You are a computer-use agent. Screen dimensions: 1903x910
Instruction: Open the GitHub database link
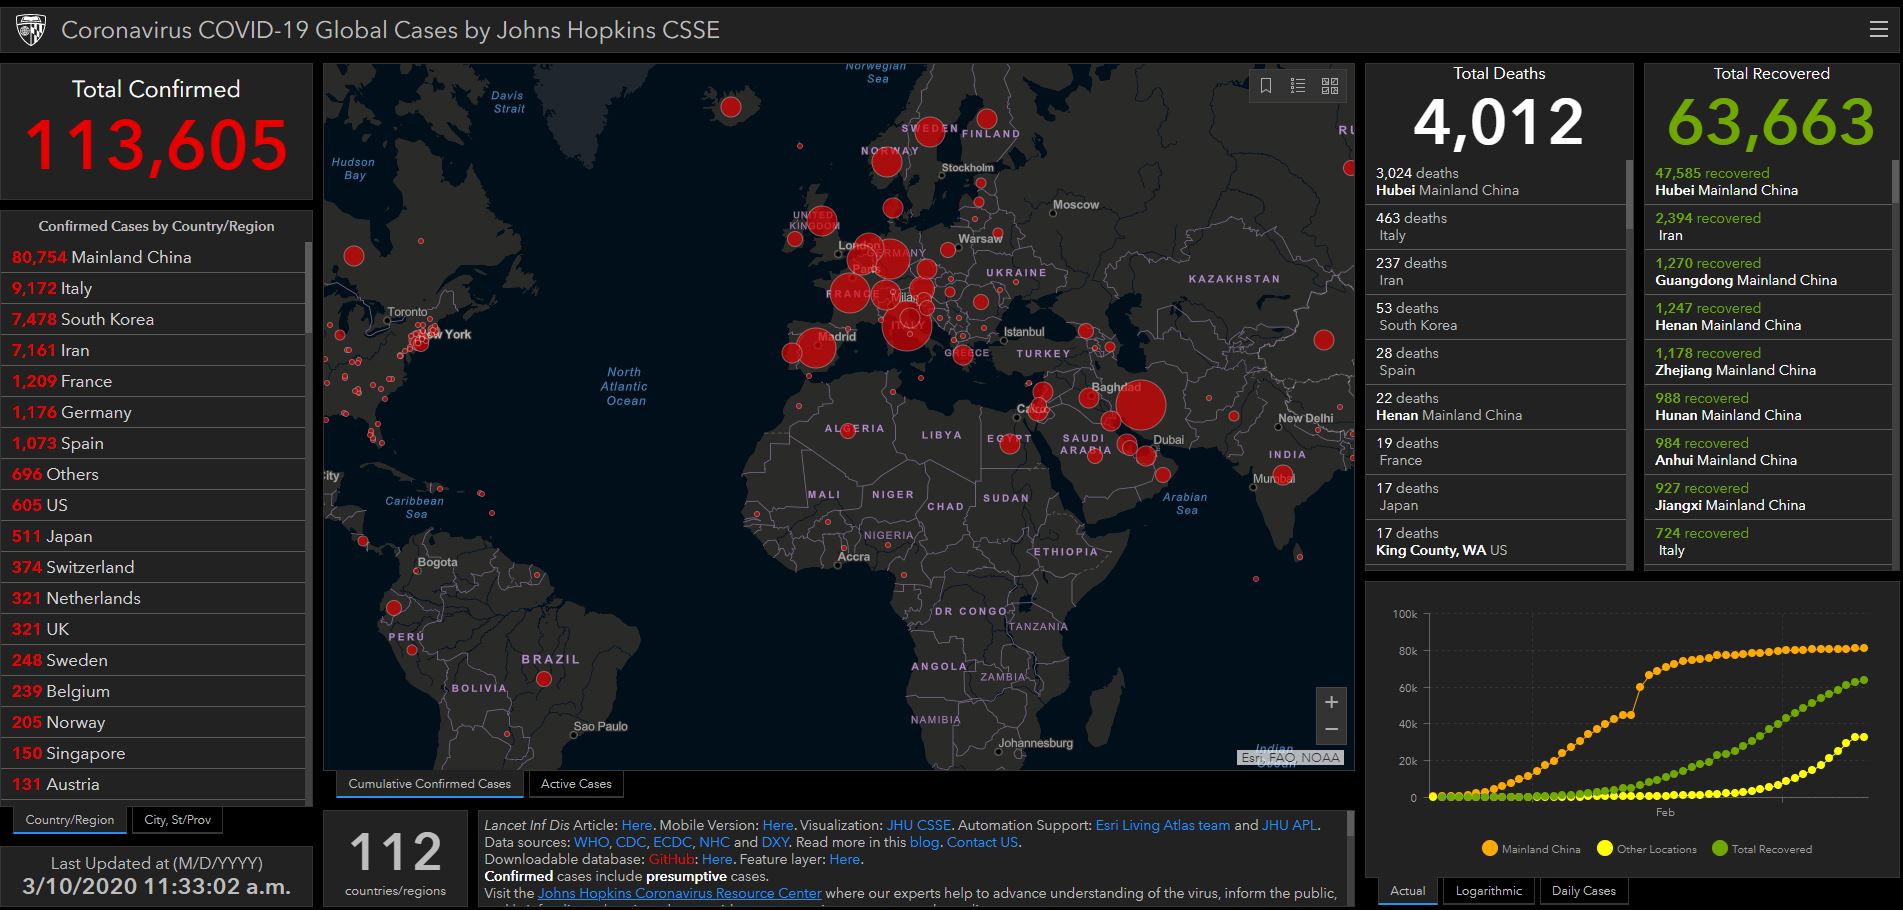pyautogui.click(x=671, y=860)
